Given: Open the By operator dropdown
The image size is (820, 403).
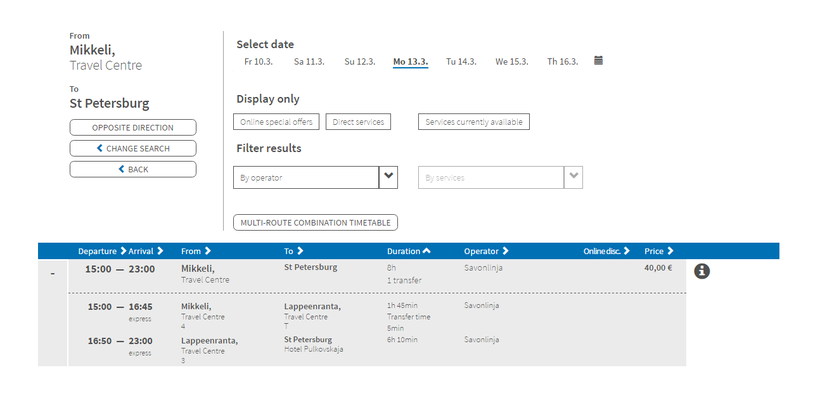Looking at the screenshot, I should (x=389, y=177).
